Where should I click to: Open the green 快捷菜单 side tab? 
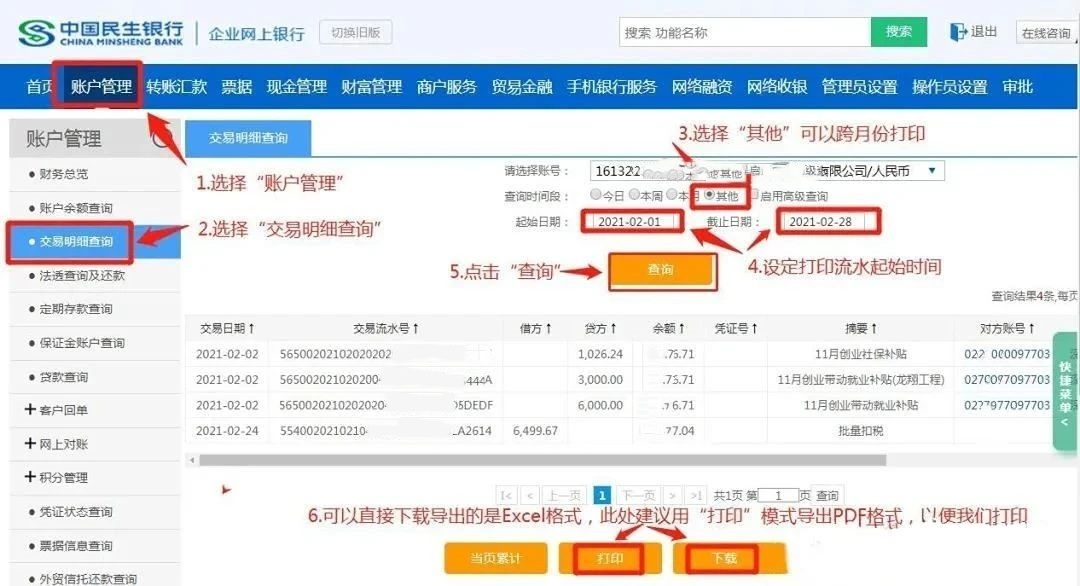[x=1065, y=390]
